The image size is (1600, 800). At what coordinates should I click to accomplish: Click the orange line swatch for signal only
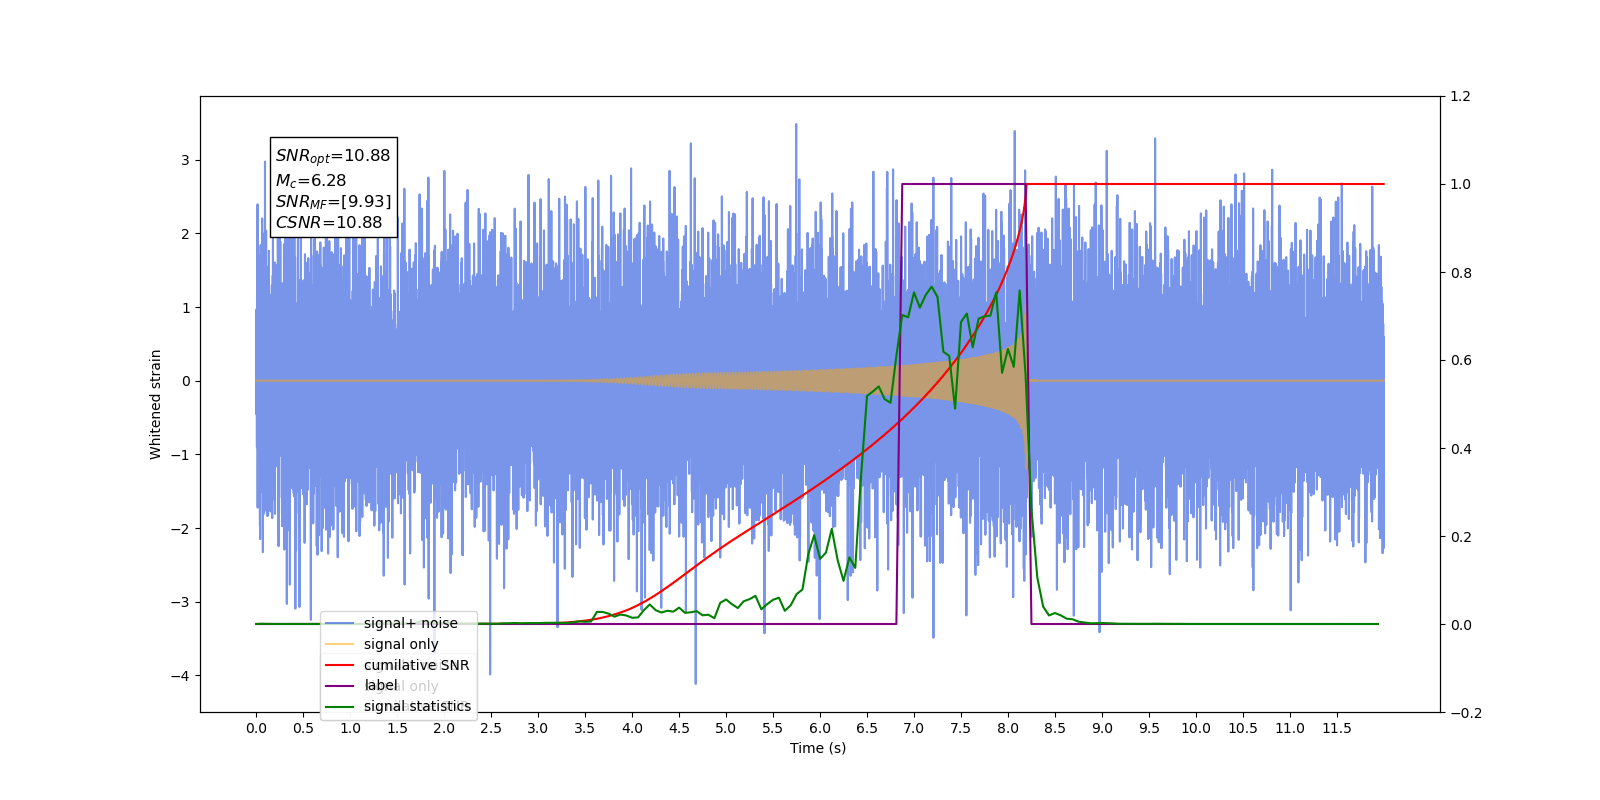coord(341,644)
